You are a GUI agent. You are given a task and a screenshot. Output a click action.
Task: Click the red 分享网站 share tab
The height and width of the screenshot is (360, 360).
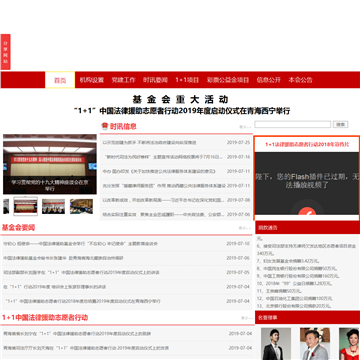click(x=5, y=52)
